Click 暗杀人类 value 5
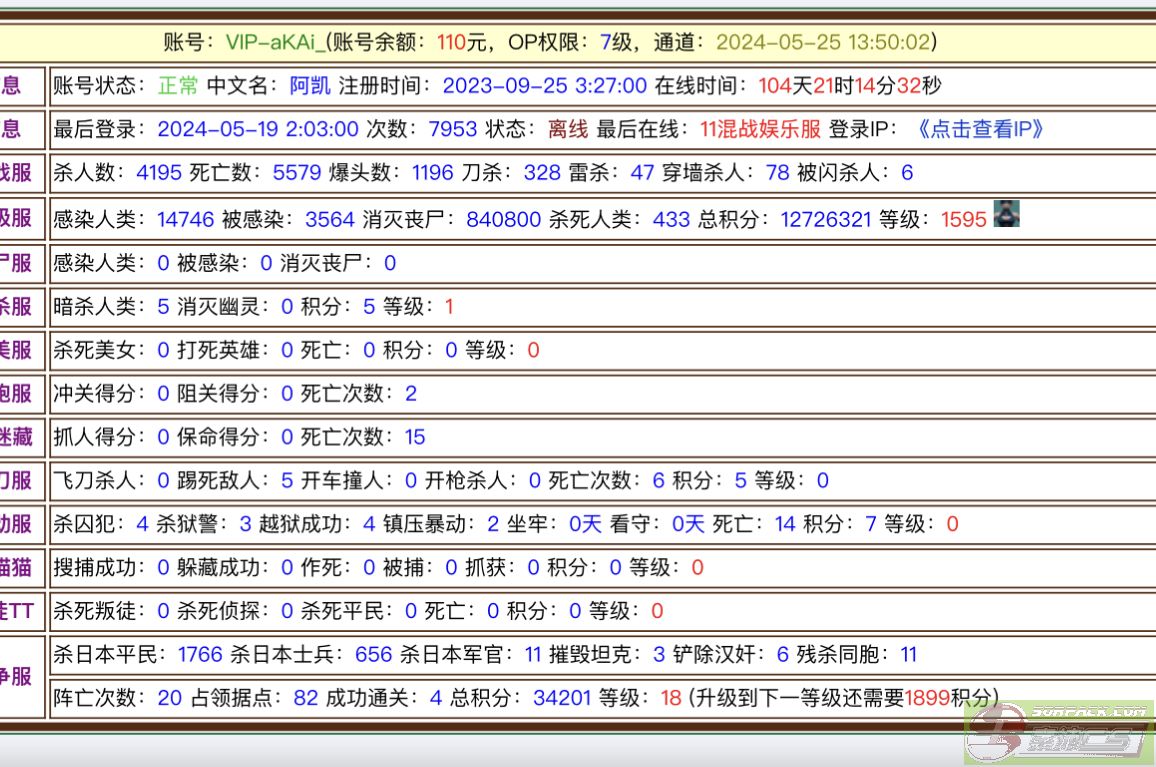This screenshot has height=767, width=1156. tap(164, 306)
